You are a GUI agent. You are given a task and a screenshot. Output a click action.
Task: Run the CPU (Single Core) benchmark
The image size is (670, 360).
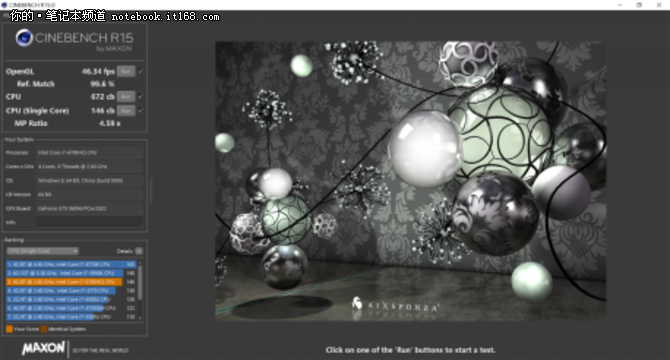(x=126, y=111)
